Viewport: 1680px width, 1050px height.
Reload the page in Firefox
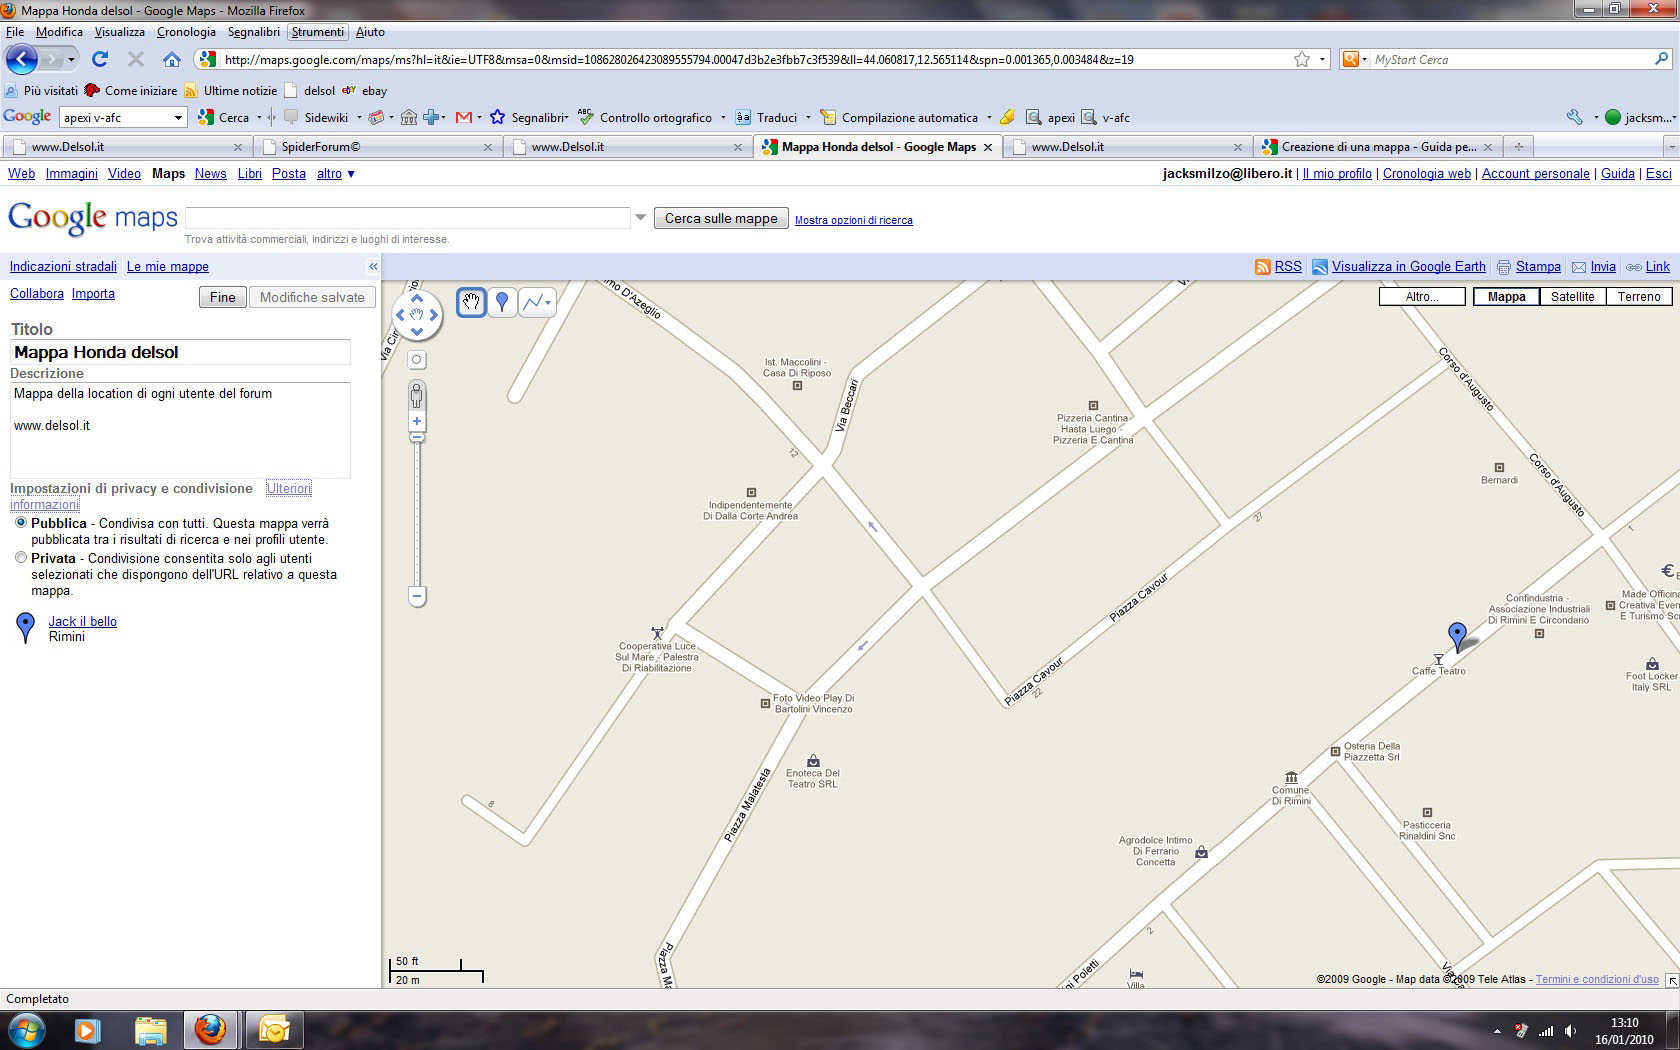(100, 59)
